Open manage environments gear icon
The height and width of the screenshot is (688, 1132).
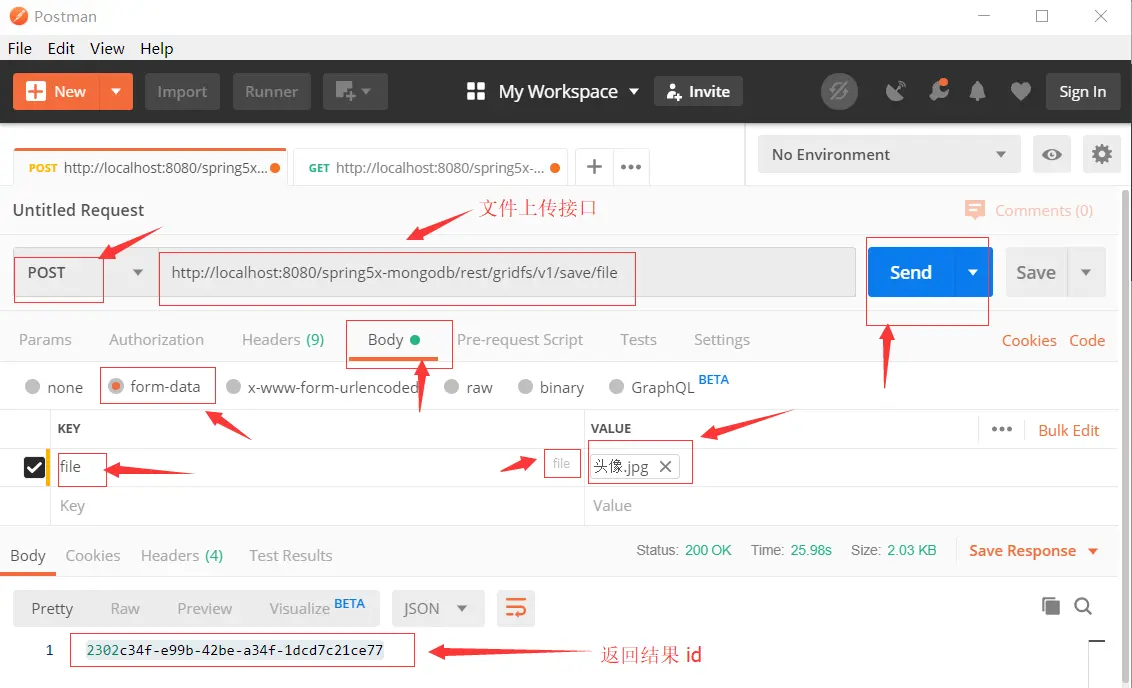pos(1102,154)
